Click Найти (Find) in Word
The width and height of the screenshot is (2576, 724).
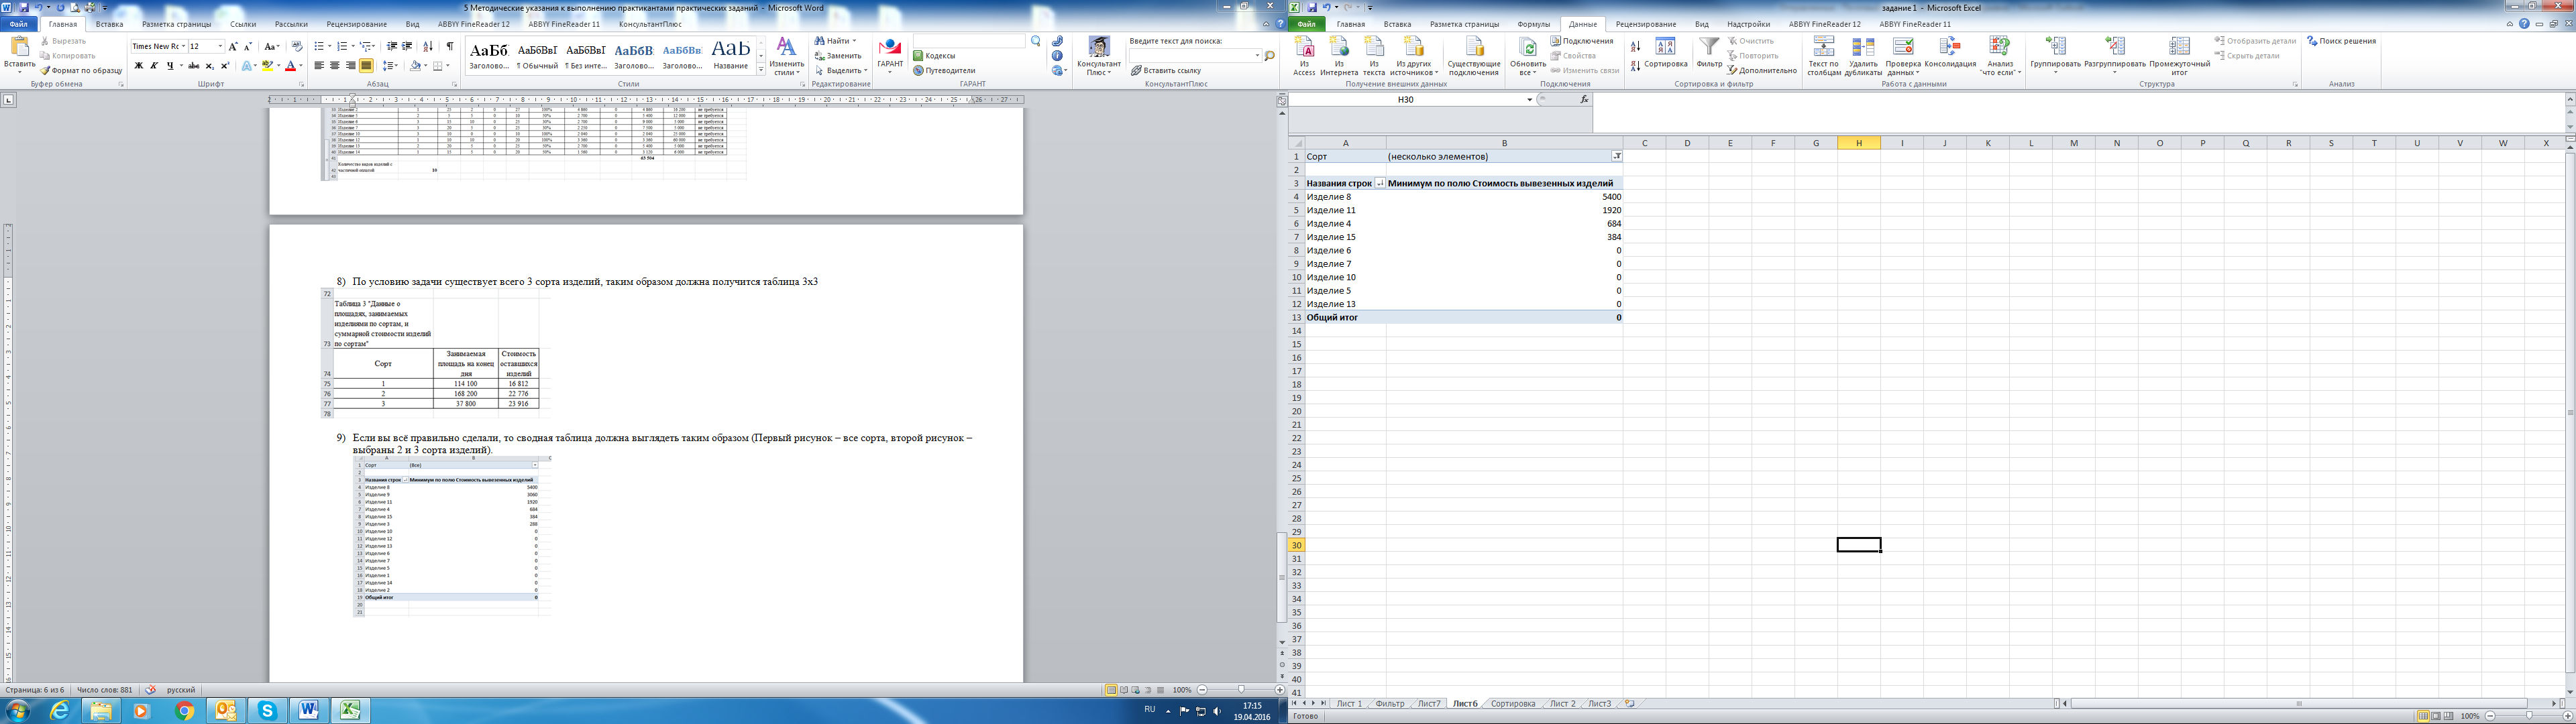(836, 41)
